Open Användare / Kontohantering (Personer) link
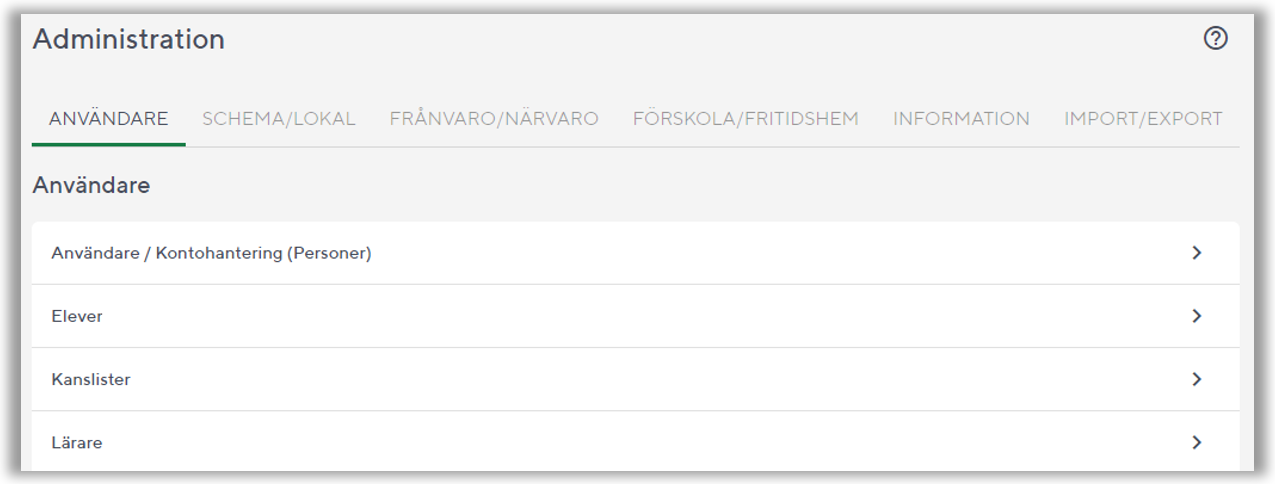 [211, 254]
